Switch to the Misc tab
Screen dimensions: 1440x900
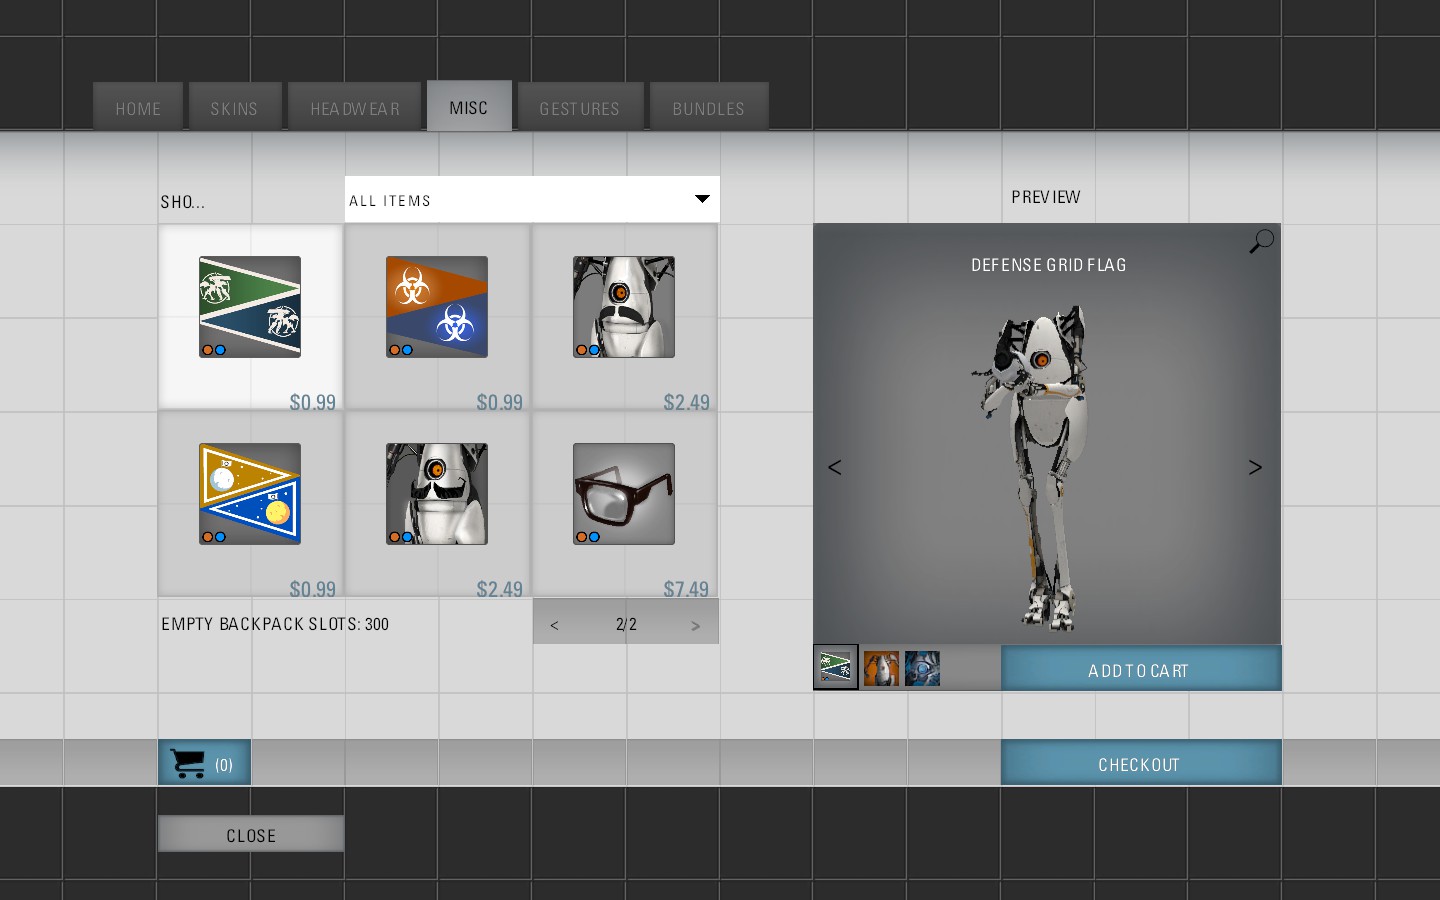(x=469, y=107)
